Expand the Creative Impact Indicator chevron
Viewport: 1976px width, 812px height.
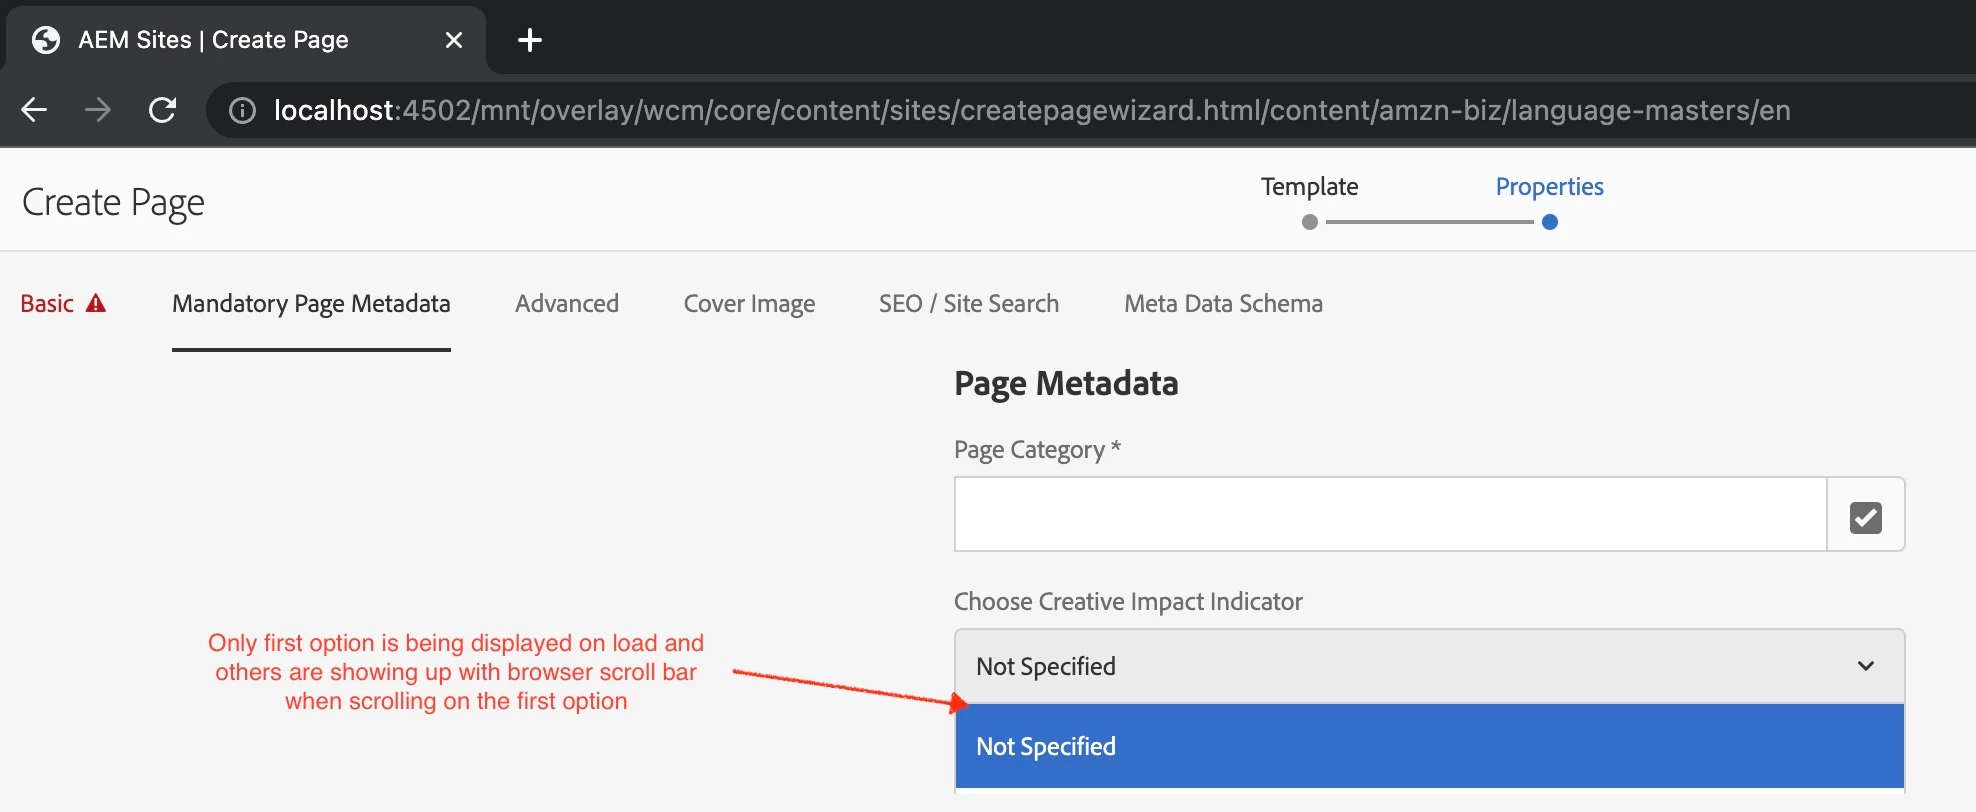point(1865,666)
